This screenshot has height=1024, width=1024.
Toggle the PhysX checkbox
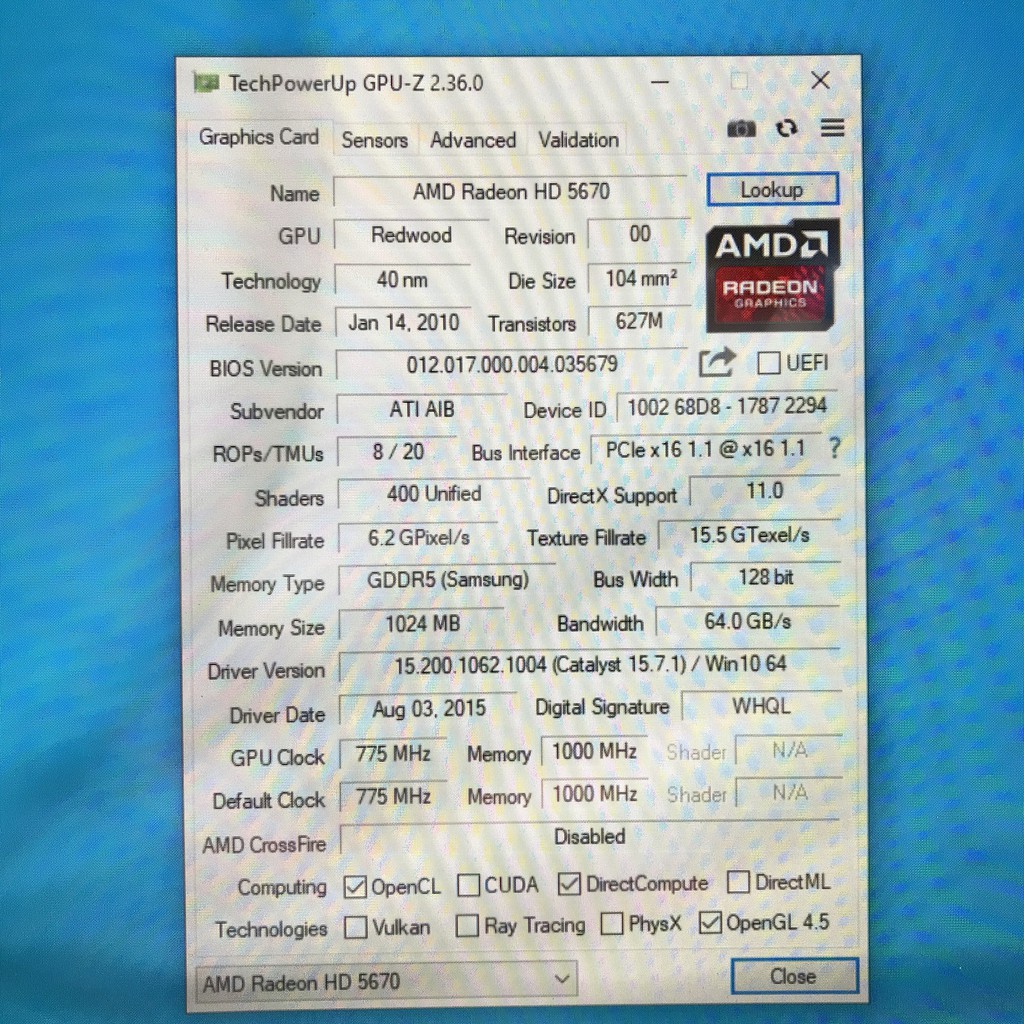click(611, 923)
